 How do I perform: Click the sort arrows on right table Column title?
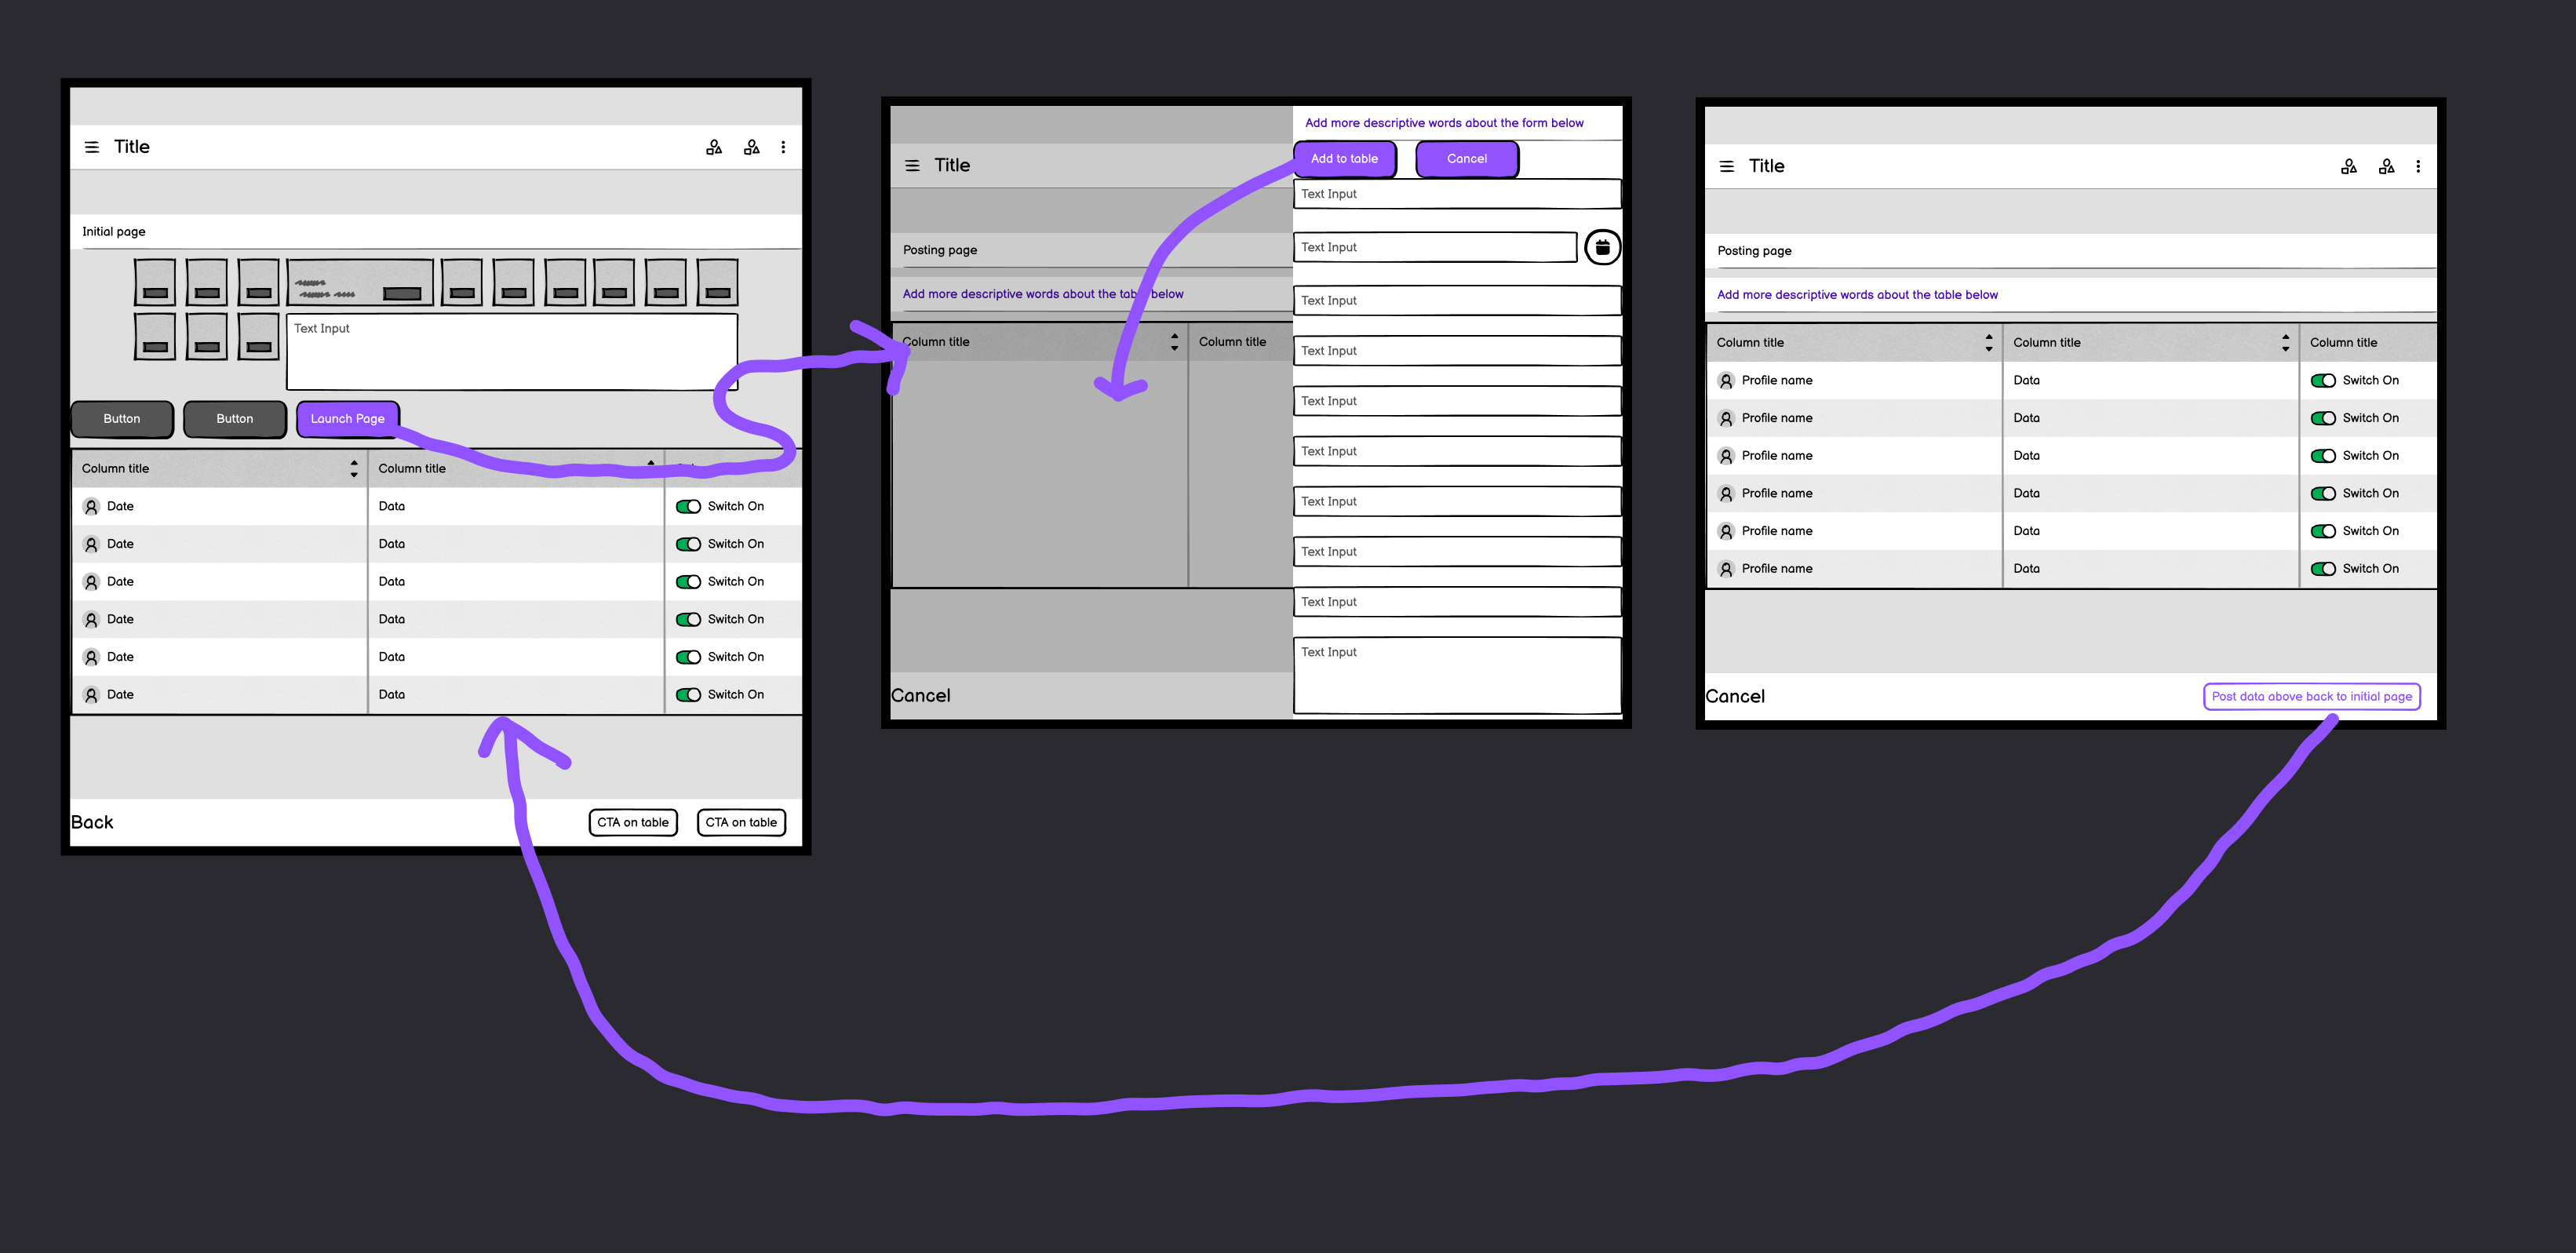[x=1988, y=342]
